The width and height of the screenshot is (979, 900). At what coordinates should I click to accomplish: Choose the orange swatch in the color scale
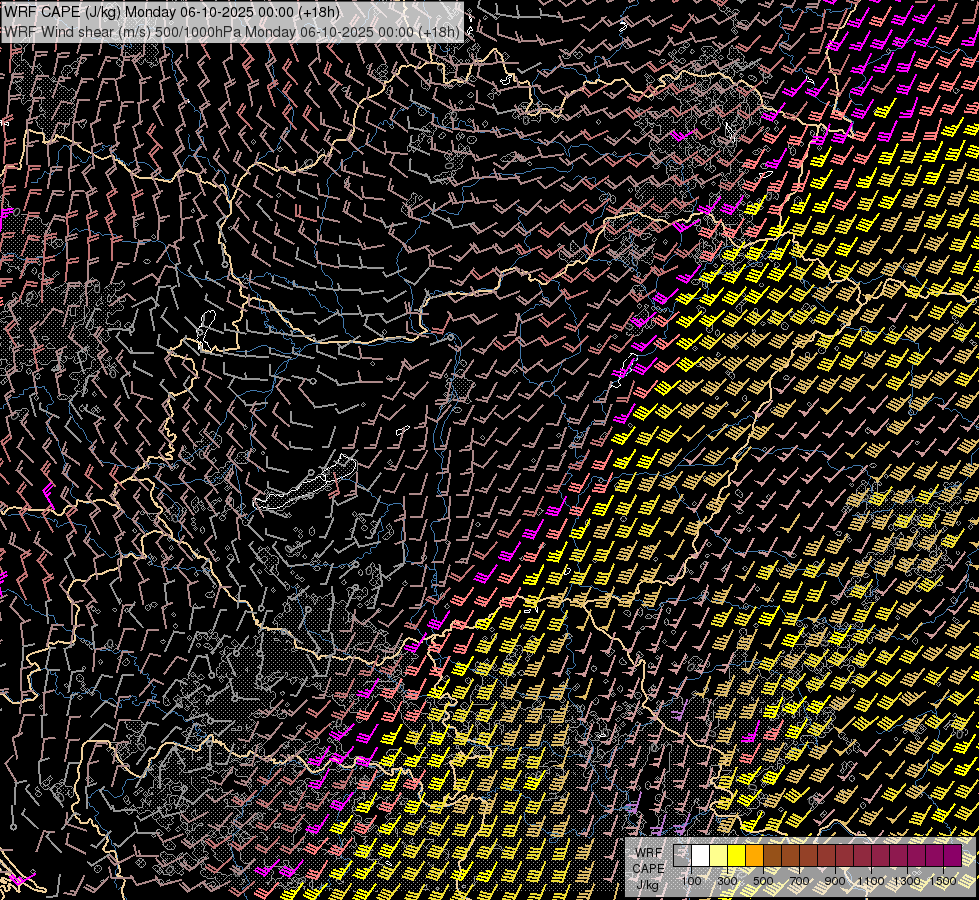(x=754, y=855)
